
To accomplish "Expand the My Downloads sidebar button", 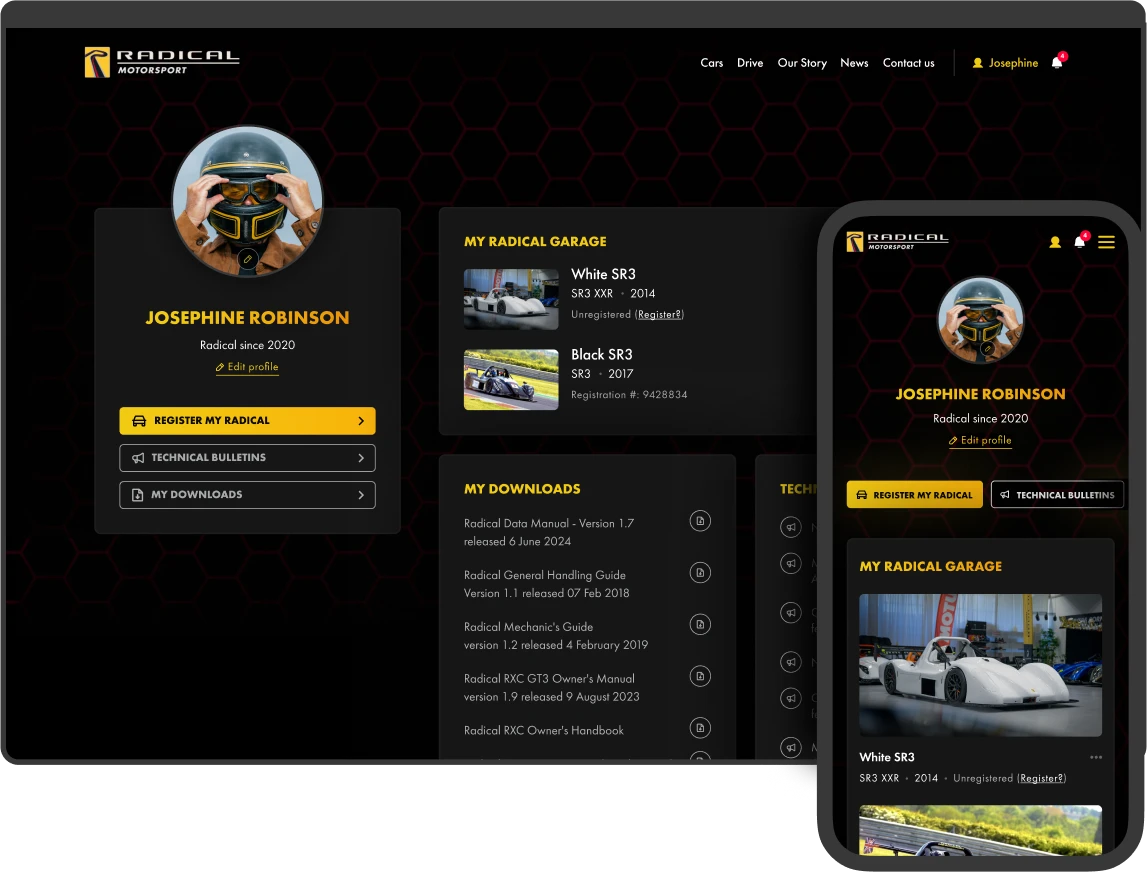I will point(247,495).
